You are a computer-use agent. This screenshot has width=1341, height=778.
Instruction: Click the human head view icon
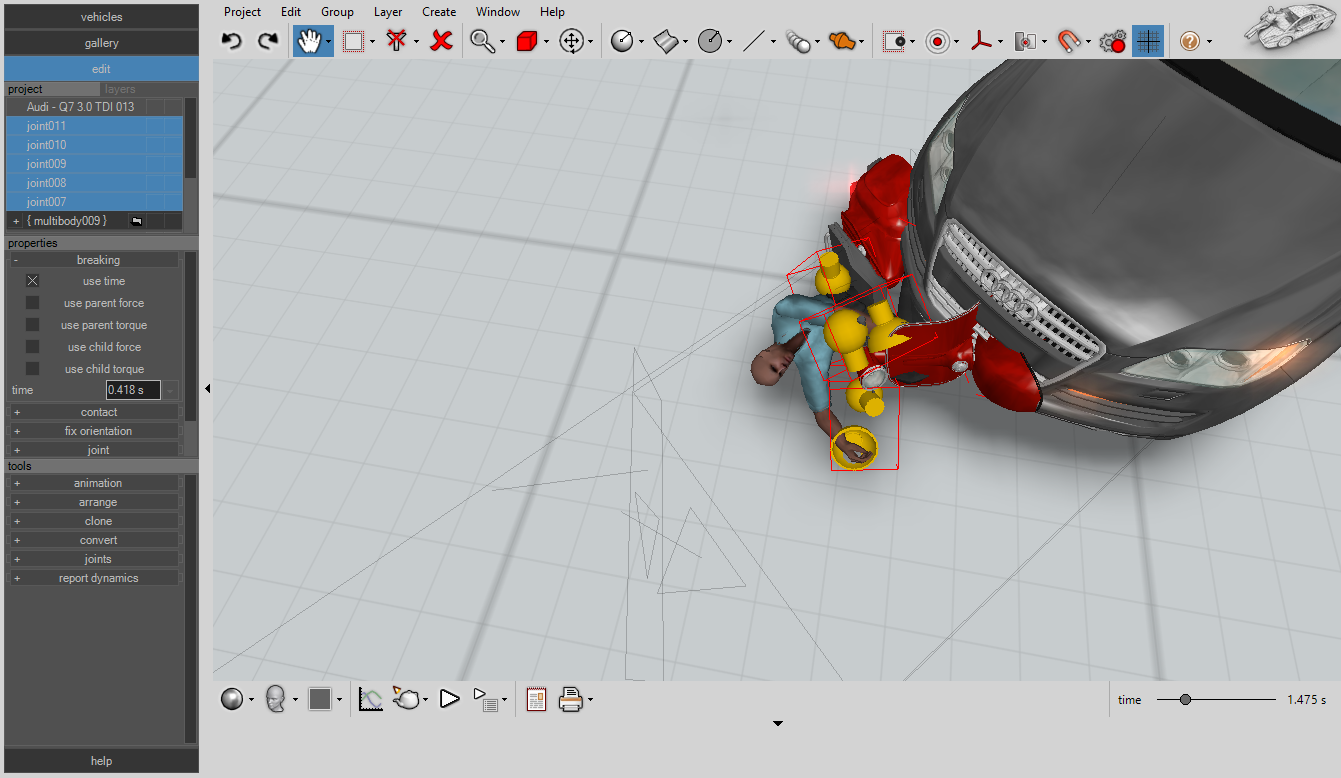point(276,699)
